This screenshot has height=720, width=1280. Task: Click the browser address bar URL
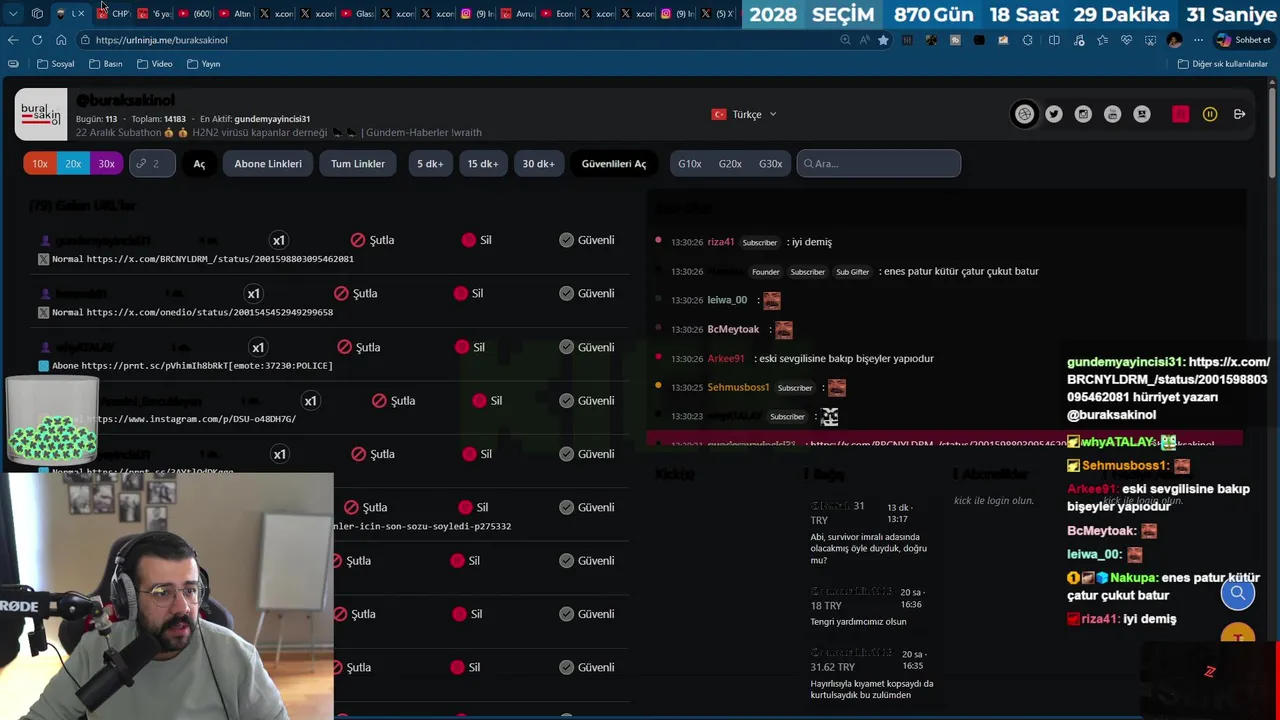click(161, 40)
